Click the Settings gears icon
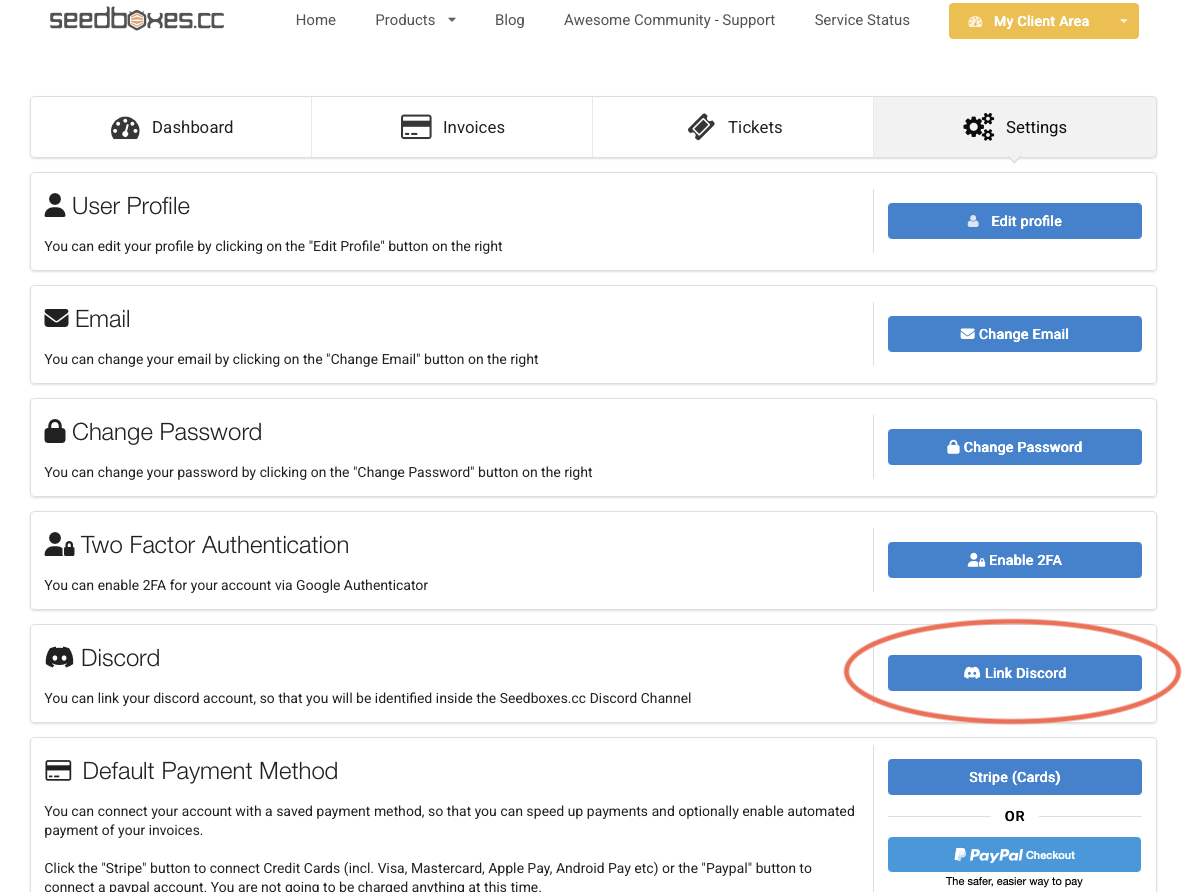The height and width of the screenshot is (892, 1188). [x=978, y=128]
